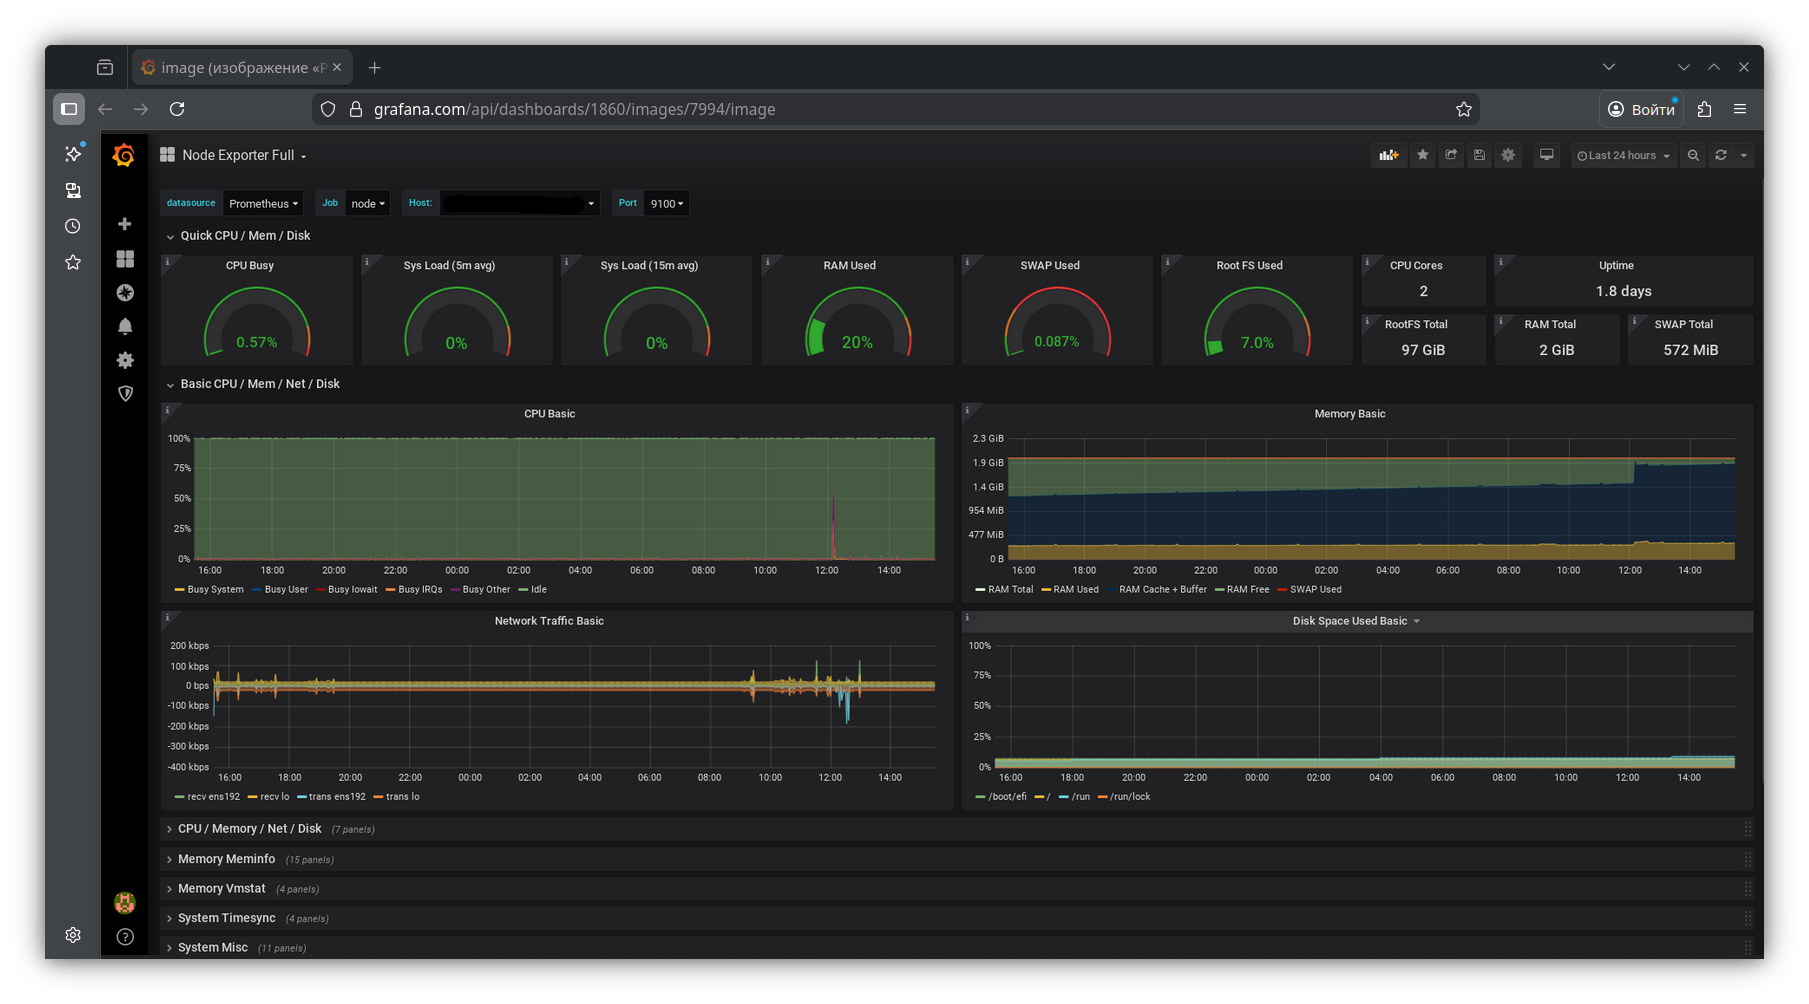Click the Add panel toolbar icon
1809x1004 pixels.
click(1388, 155)
